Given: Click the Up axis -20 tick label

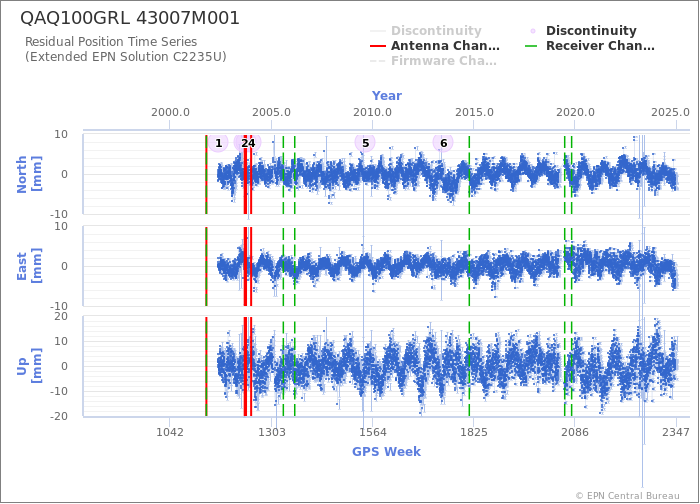Looking at the screenshot, I should 58,416.
